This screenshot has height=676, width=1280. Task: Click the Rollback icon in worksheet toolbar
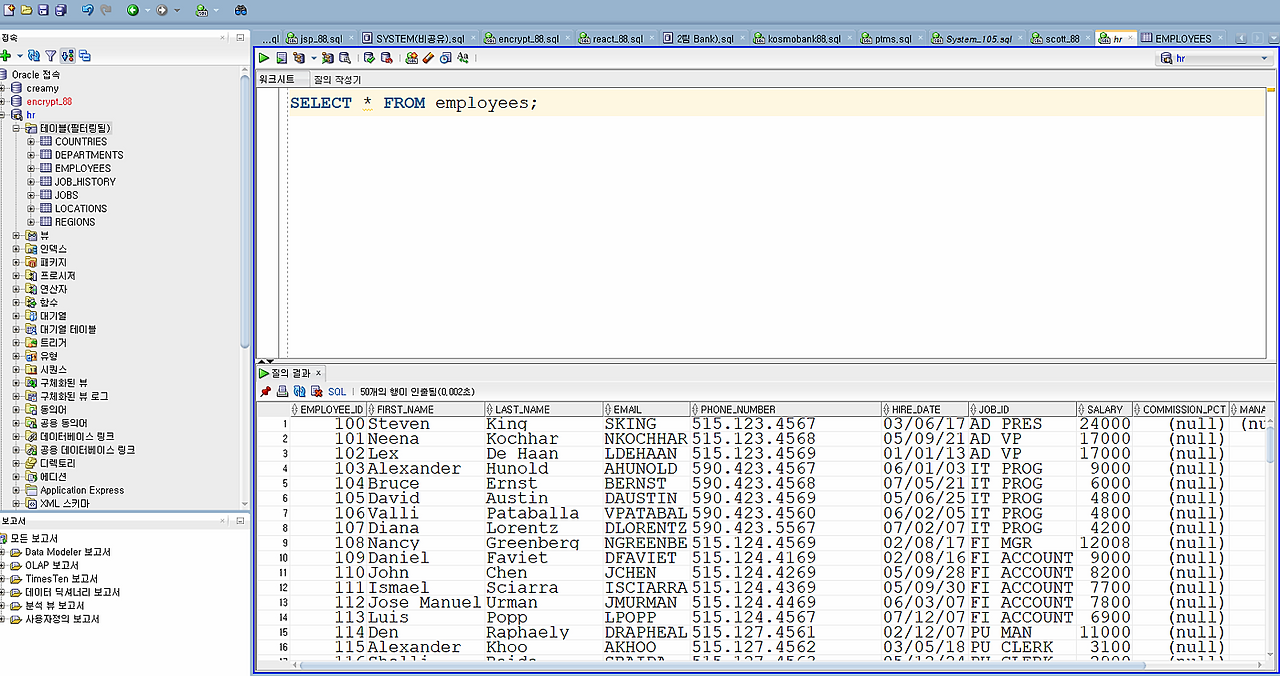(x=386, y=58)
